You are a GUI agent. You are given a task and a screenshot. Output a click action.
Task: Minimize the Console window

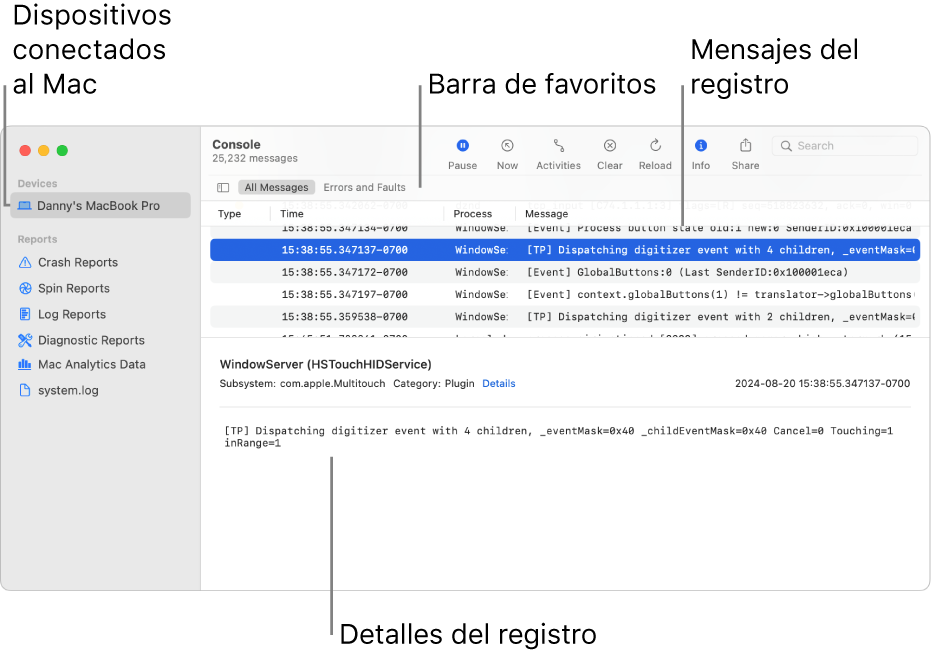[43, 151]
